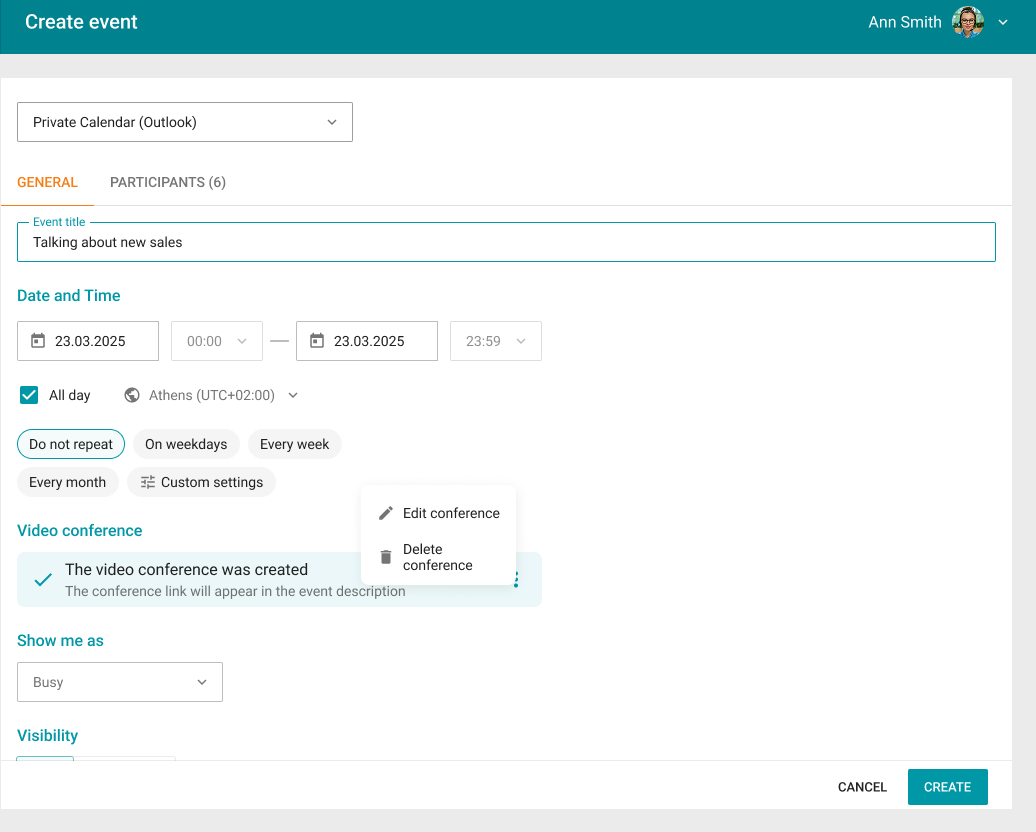This screenshot has height=832, width=1036.
Task: Choose Delete conference from the menu
Action: point(438,557)
